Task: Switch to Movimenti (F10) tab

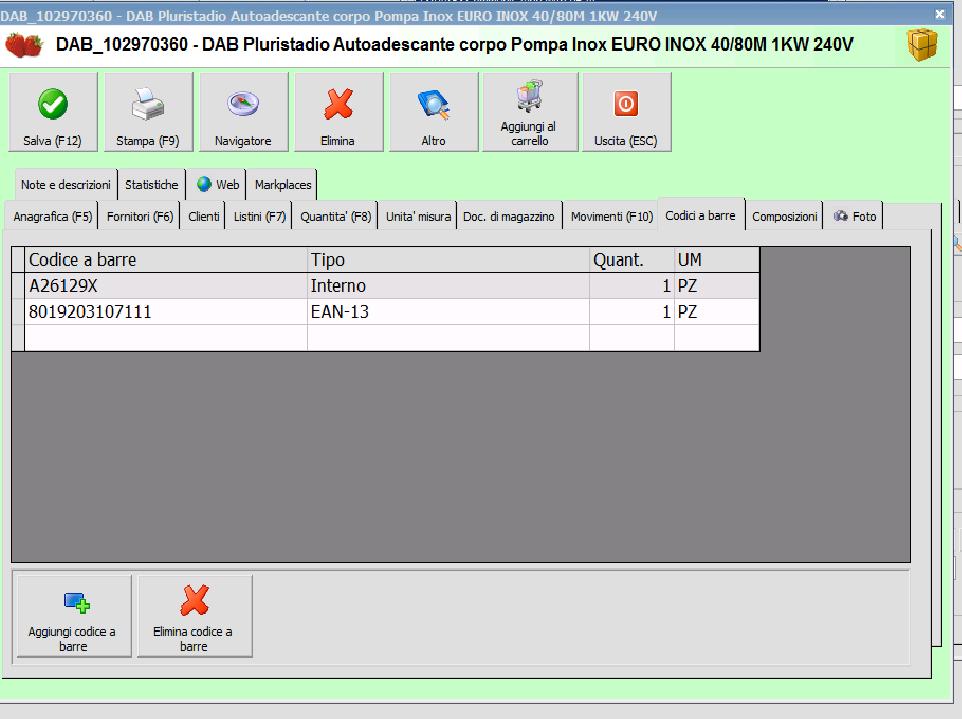Action: pos(612,217)
